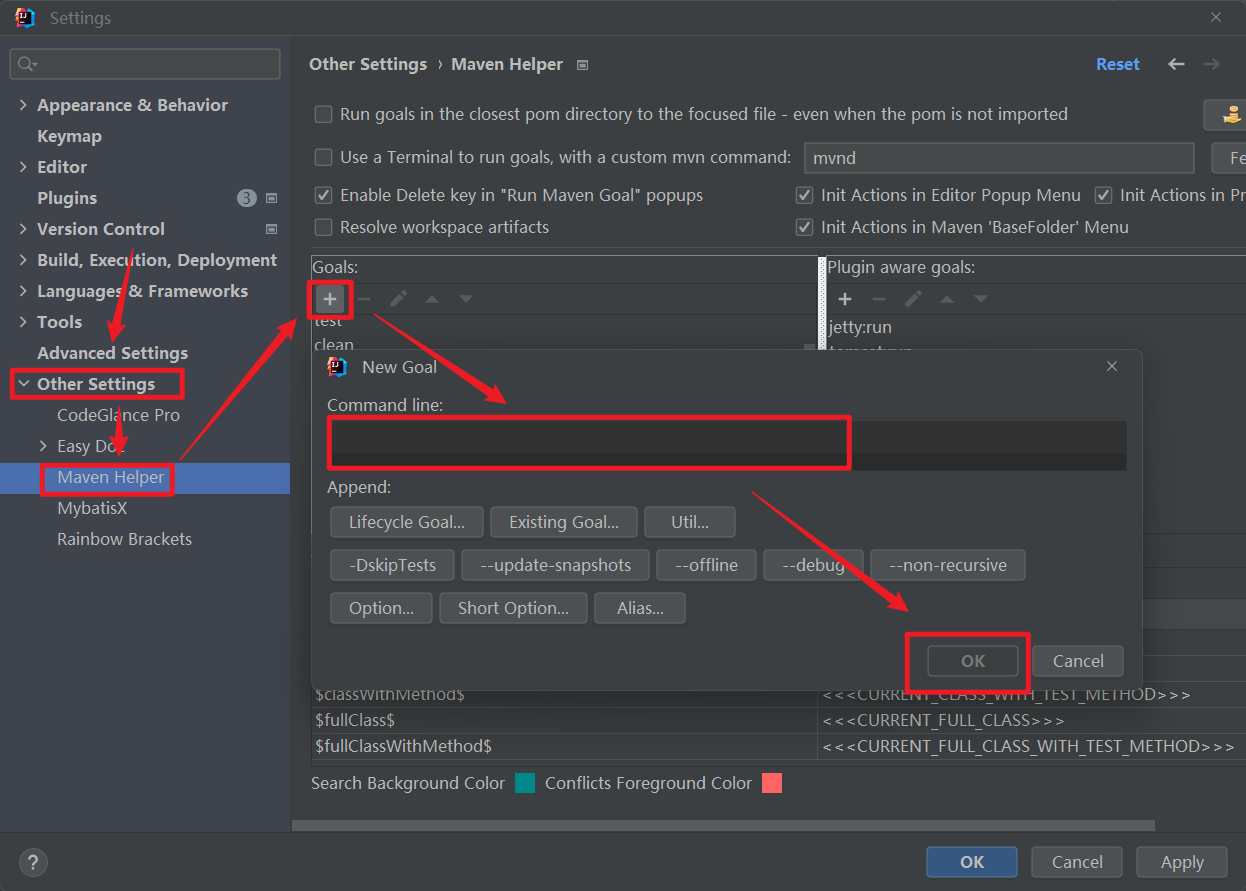Viewport: 1246px width, 891px height.
Task: Click the help question mark icon
Action: (x=33, y=862)
